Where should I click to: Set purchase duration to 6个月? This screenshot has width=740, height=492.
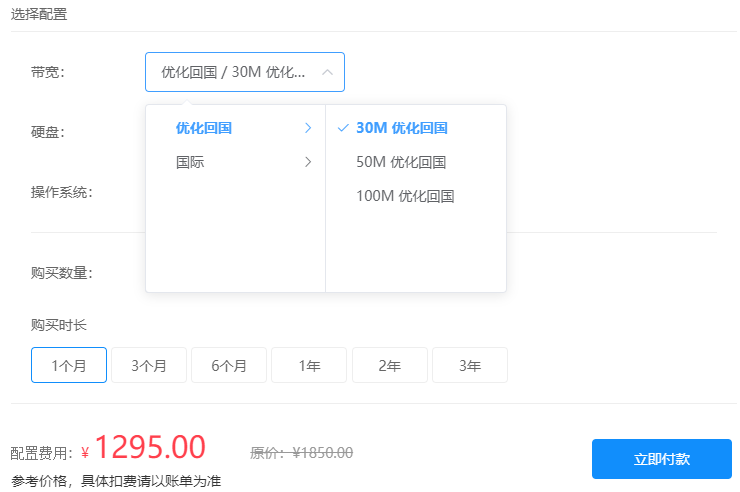pyautogui.click(x=229, y=365)
